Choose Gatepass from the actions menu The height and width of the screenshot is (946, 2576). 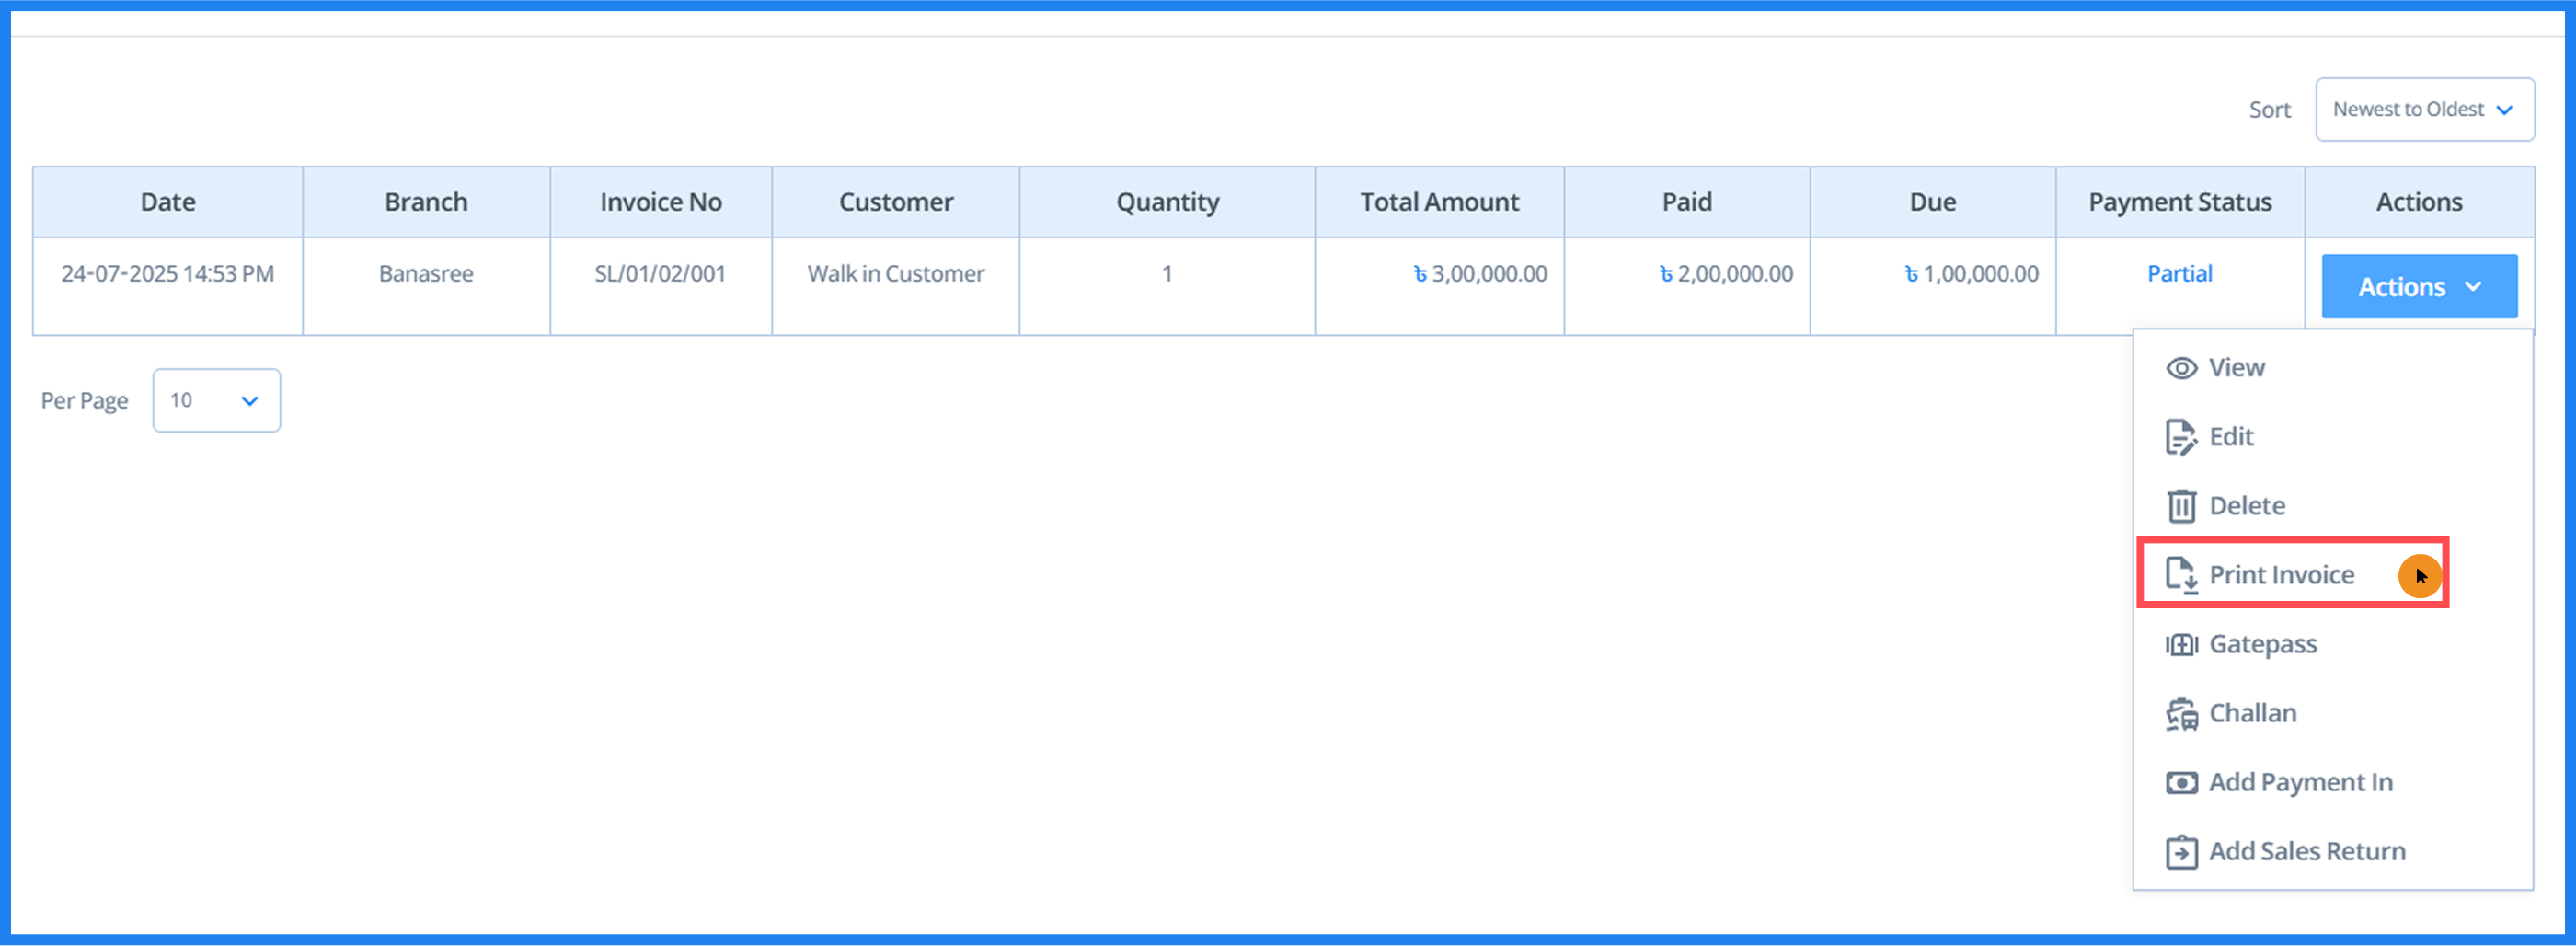(2263, 644)
